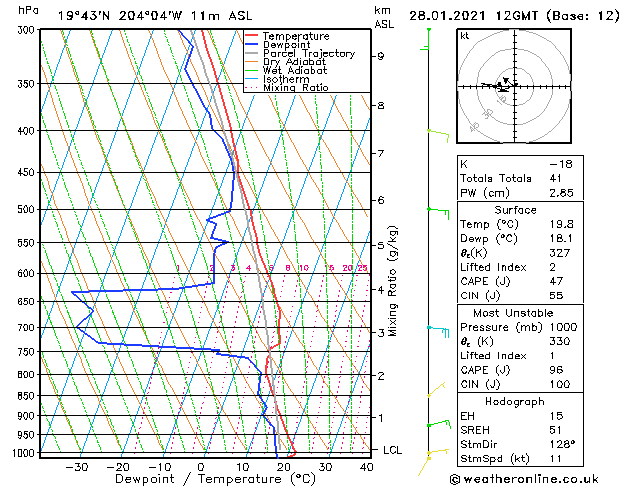
Task: Click the green wind barb near 900 hPa
Action: pyautogui.click(x=439, y=423)
